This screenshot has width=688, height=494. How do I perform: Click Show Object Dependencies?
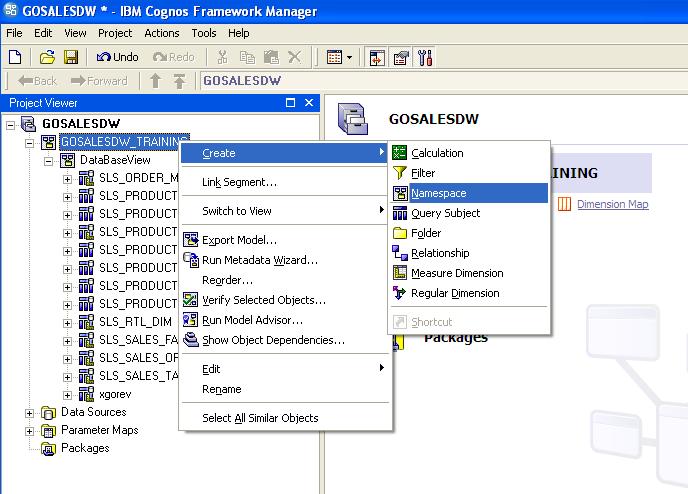point(285,340)
